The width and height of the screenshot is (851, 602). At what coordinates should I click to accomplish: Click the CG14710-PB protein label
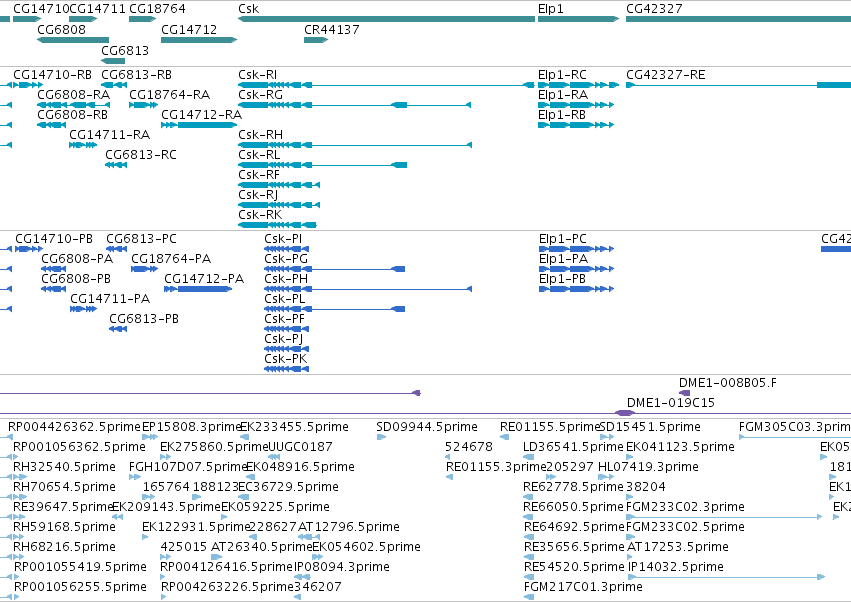click(x=54, y=239)
